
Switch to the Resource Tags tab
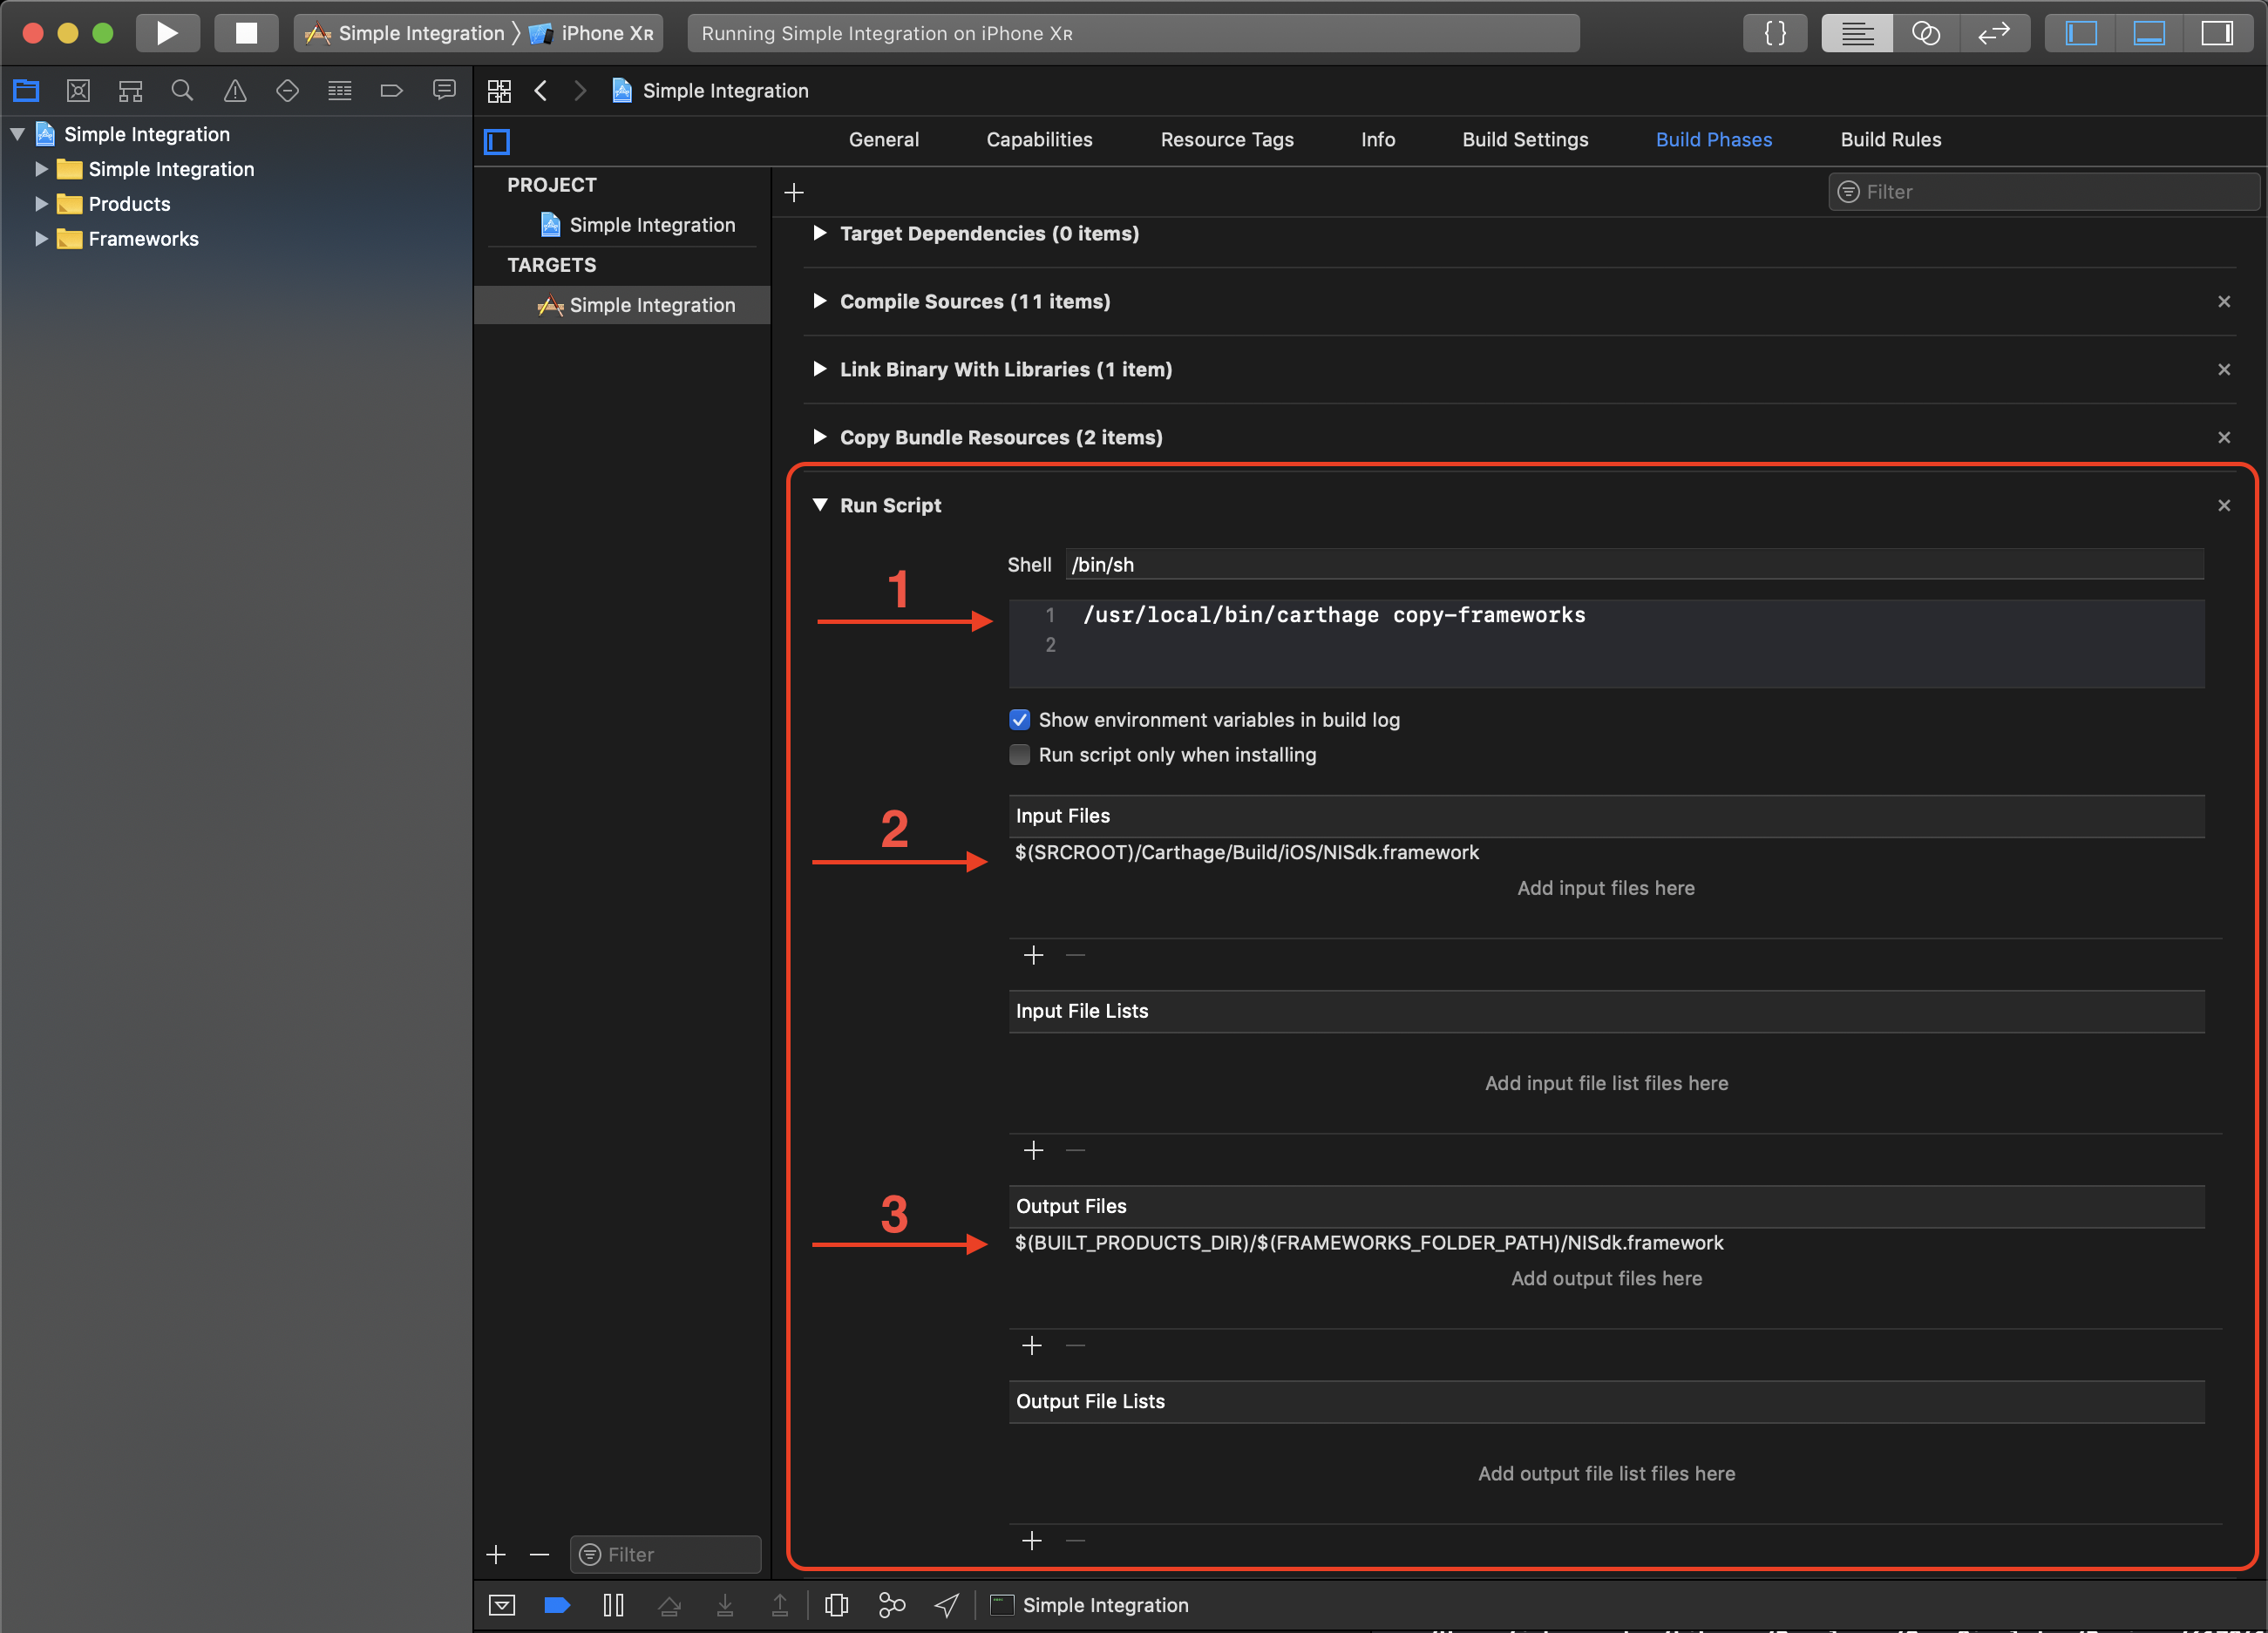[x=1226, y=140]
